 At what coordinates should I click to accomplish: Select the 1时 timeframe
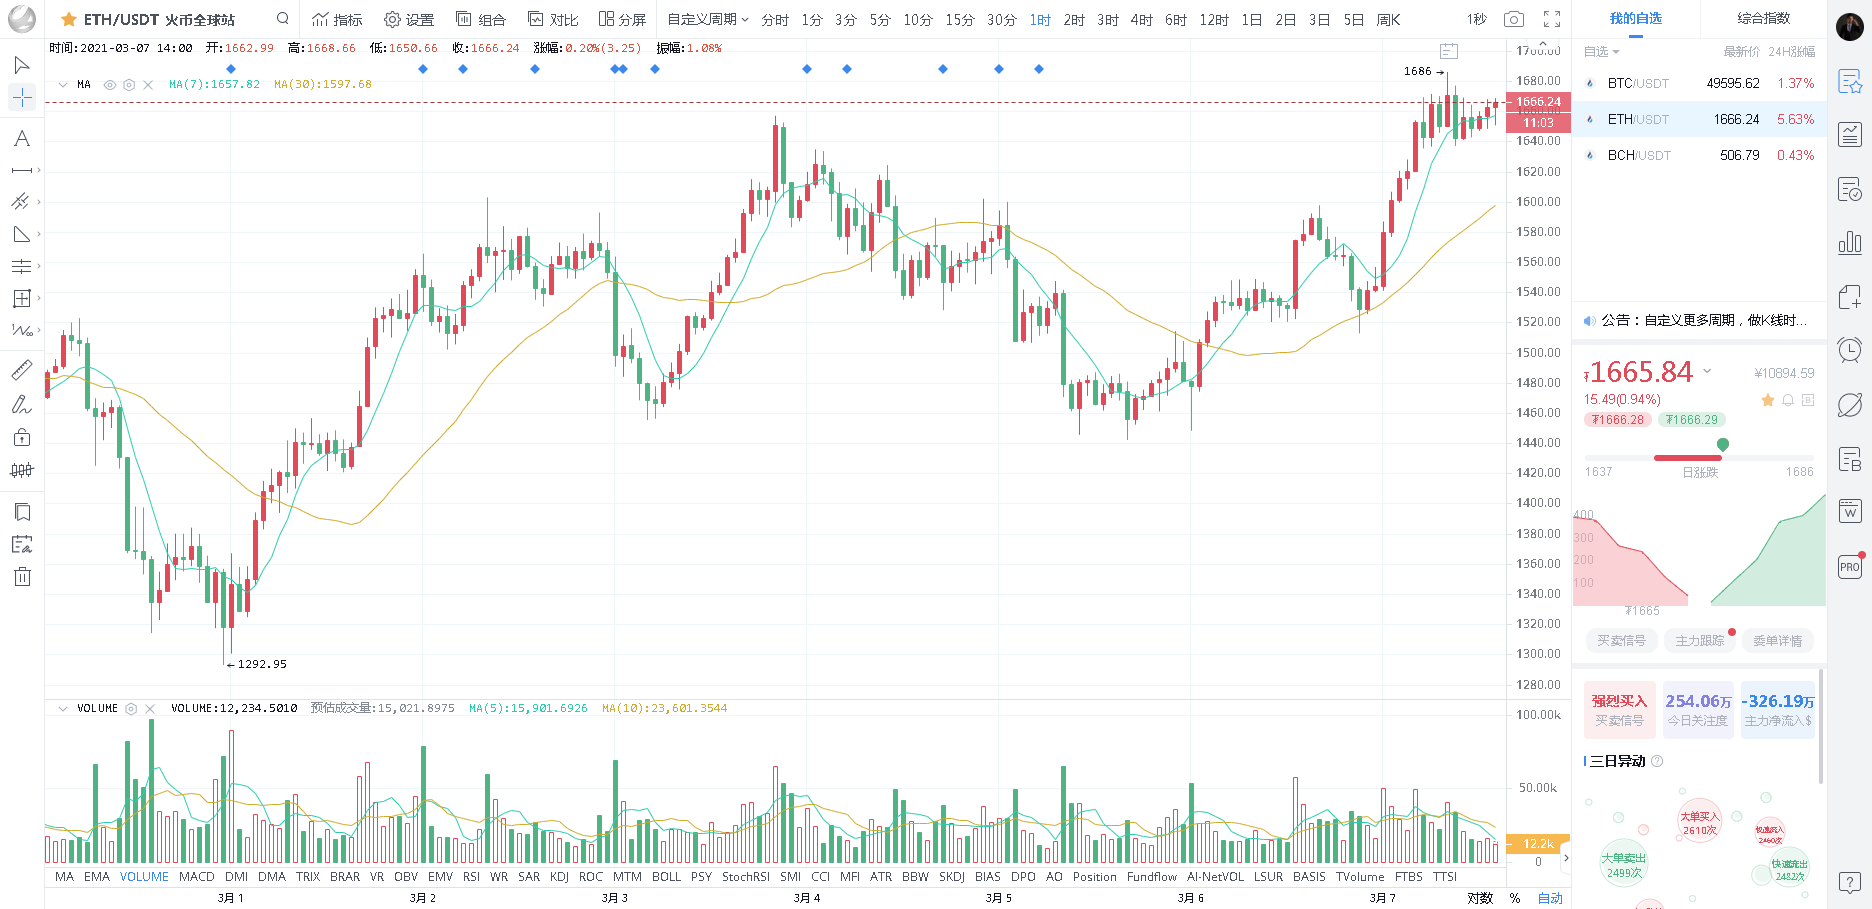(1040, 19)
